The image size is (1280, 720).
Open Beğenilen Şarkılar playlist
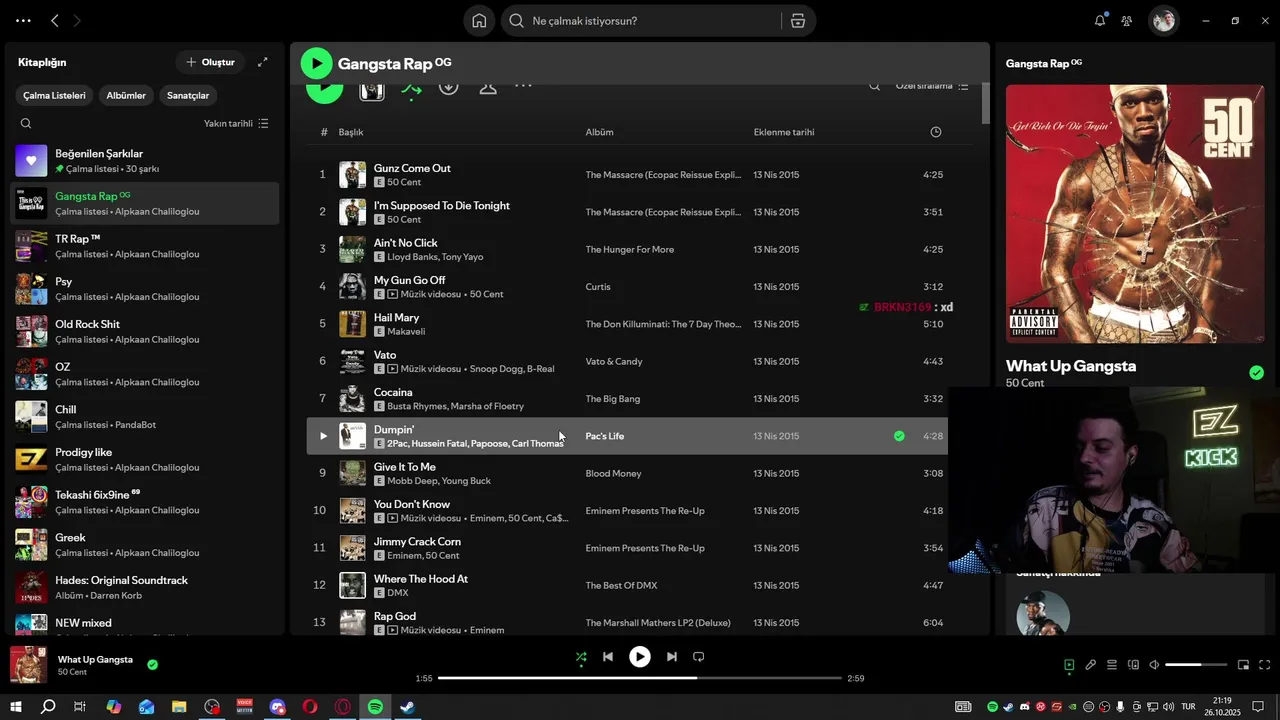tap(146, 161)
